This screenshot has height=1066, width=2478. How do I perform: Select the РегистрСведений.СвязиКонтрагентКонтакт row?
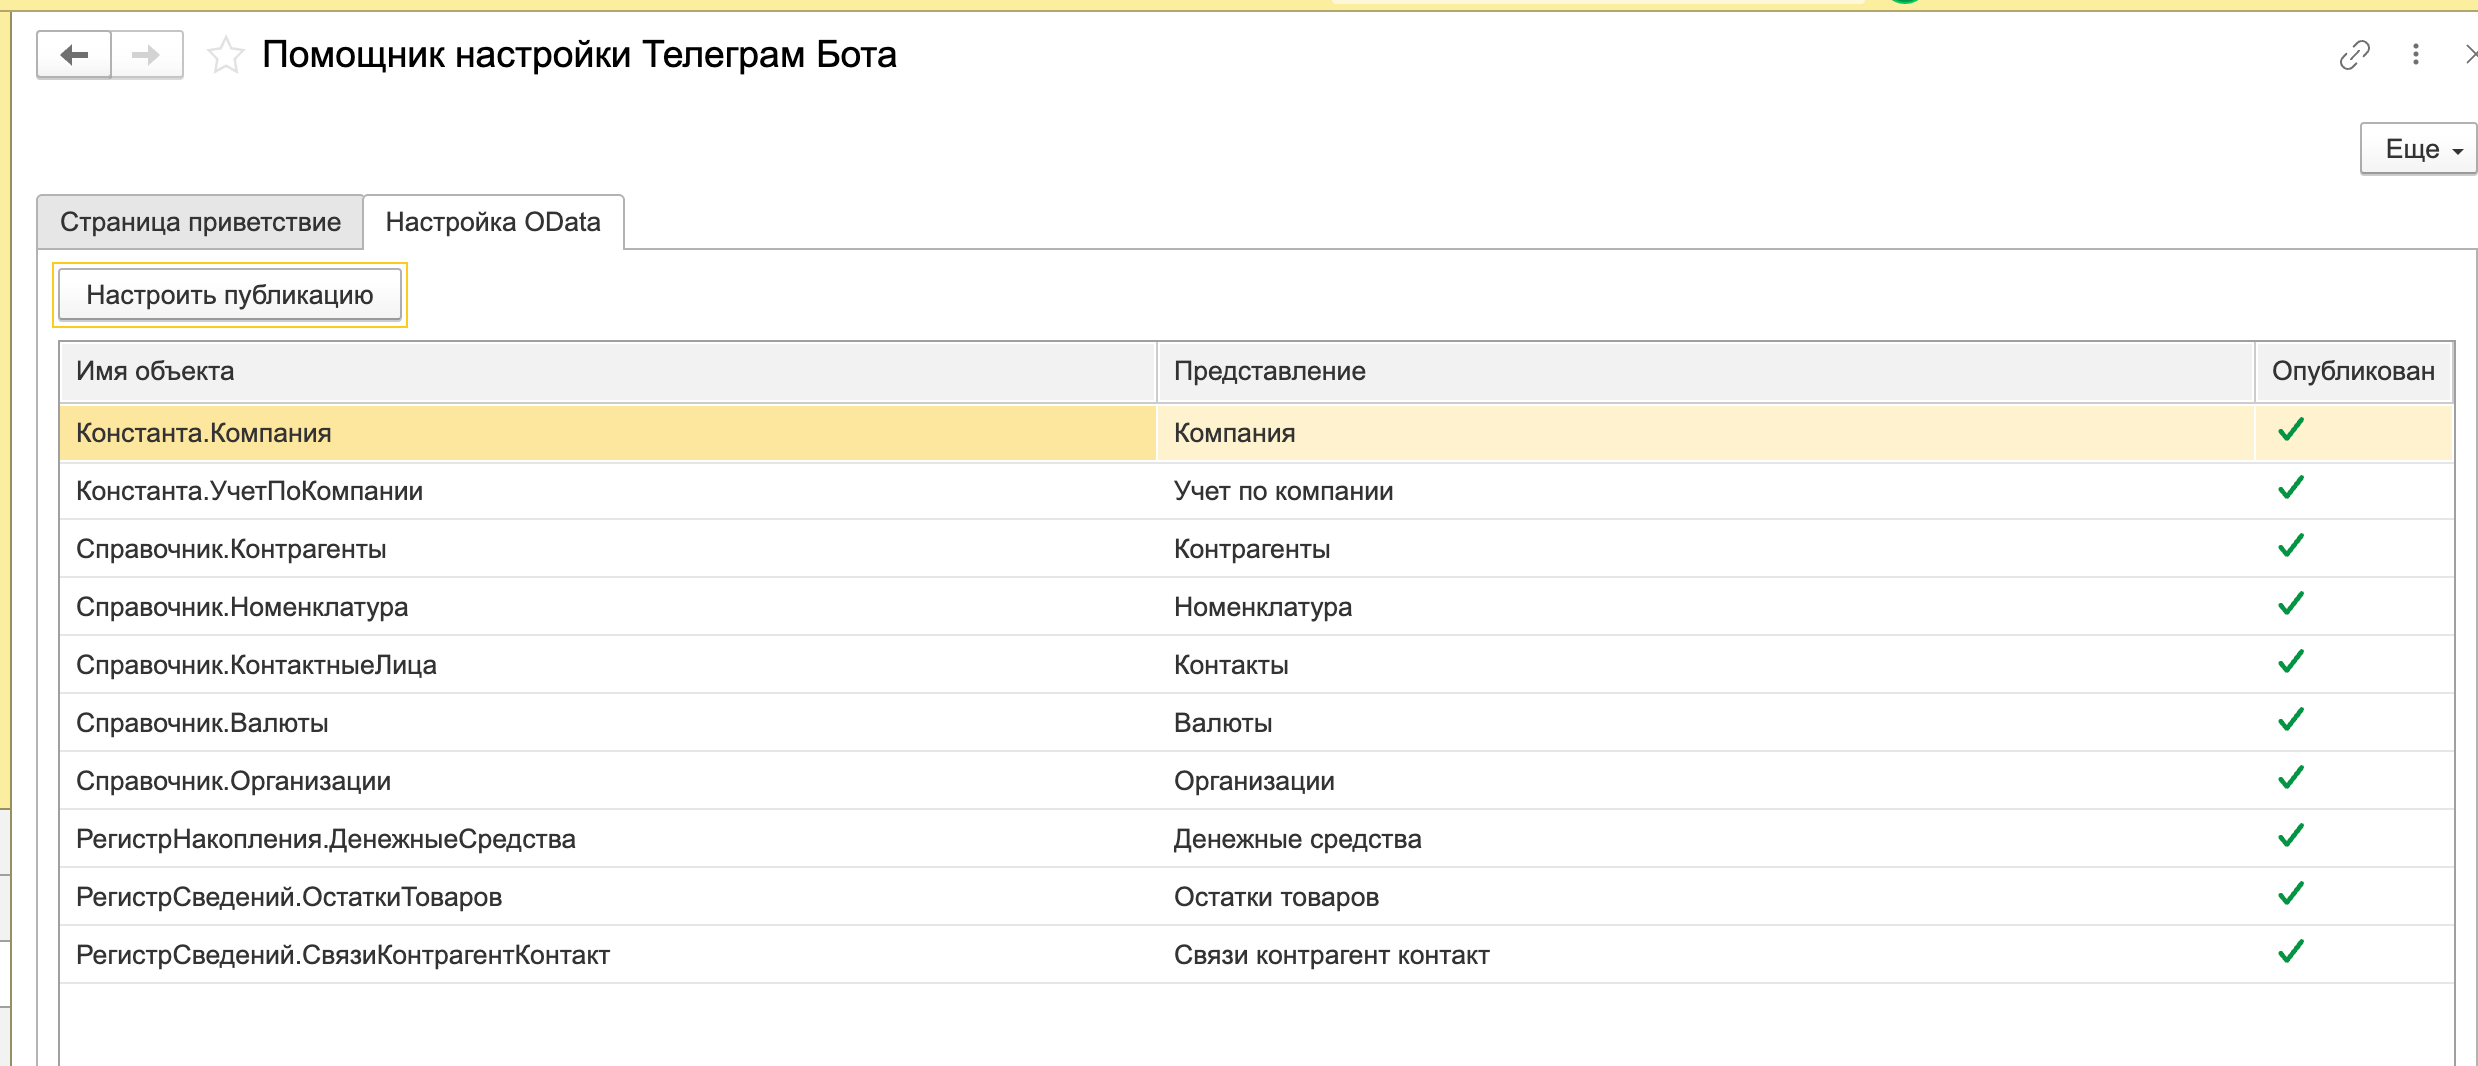coord(342,955)
